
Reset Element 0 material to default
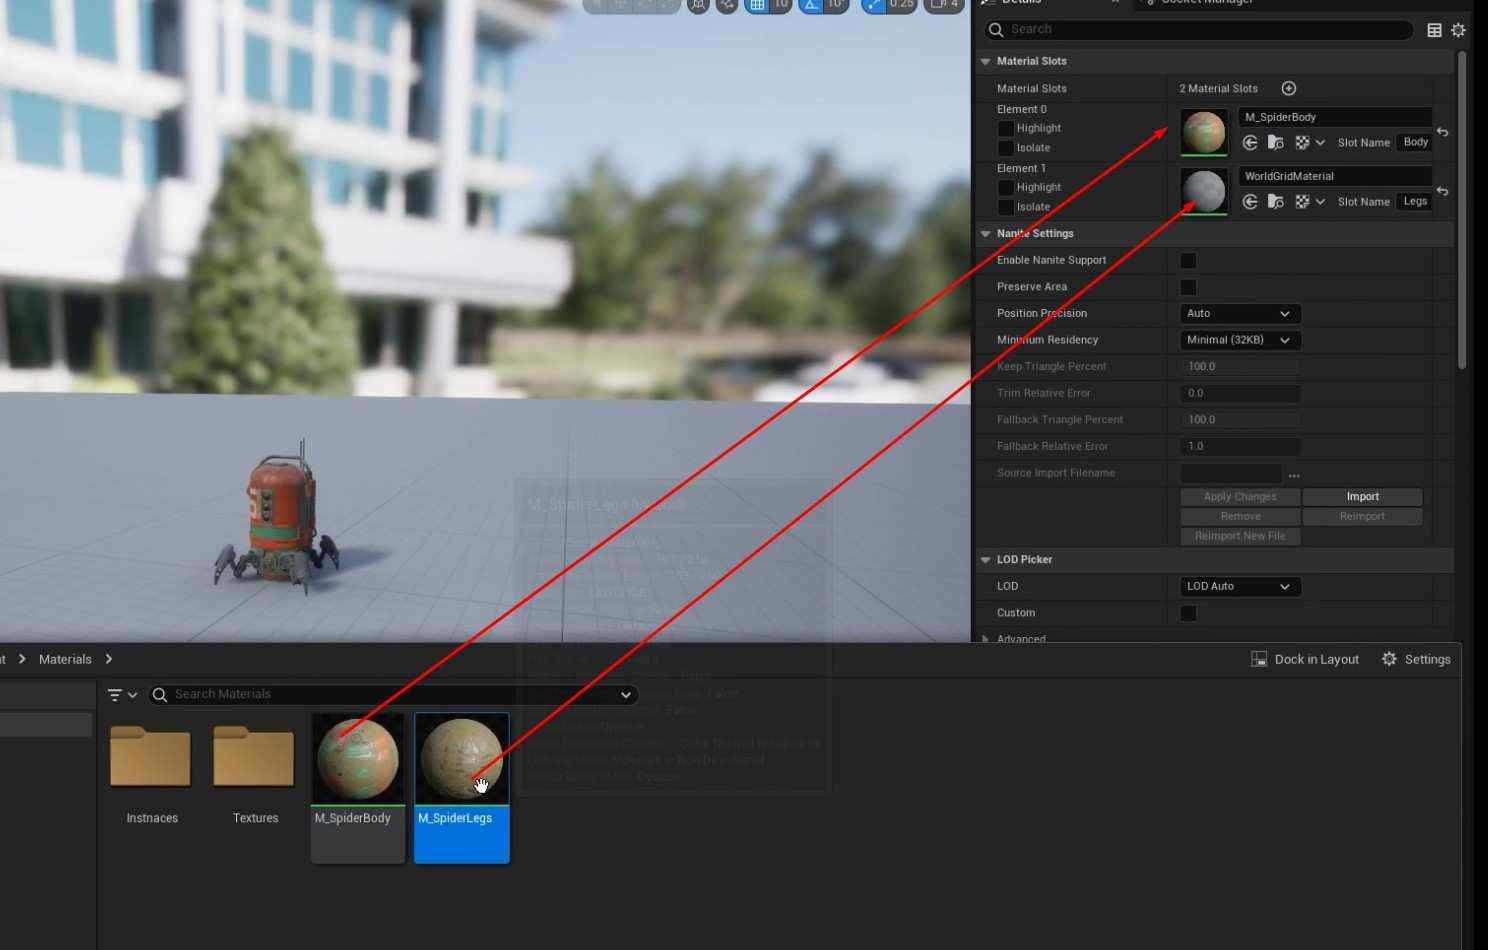(x=1442, y=132)
